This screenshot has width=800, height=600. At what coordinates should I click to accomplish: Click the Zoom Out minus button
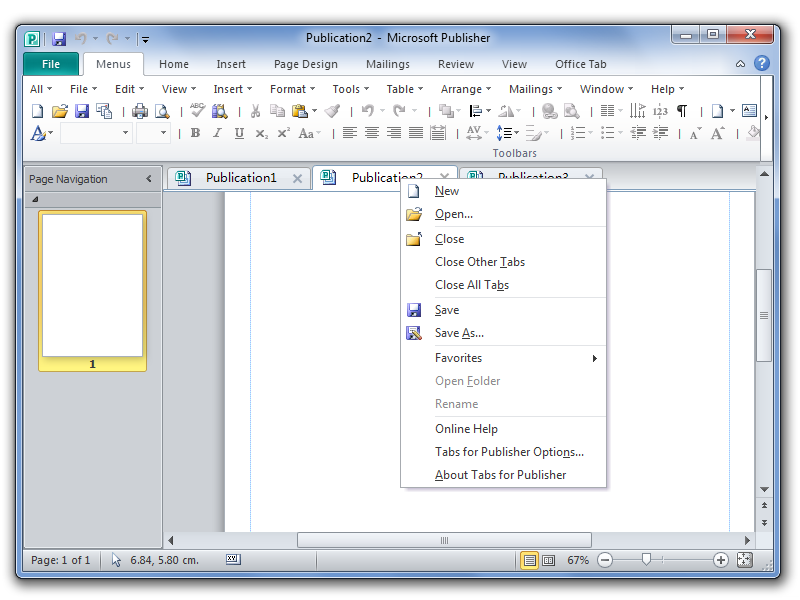coord(605,560)
